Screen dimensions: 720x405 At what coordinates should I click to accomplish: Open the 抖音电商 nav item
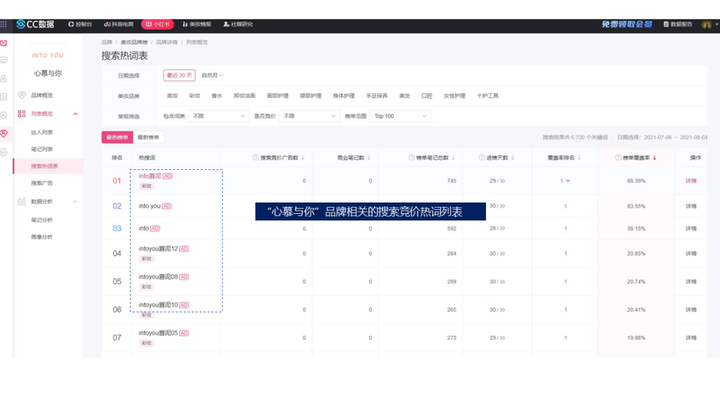point(118,24)
